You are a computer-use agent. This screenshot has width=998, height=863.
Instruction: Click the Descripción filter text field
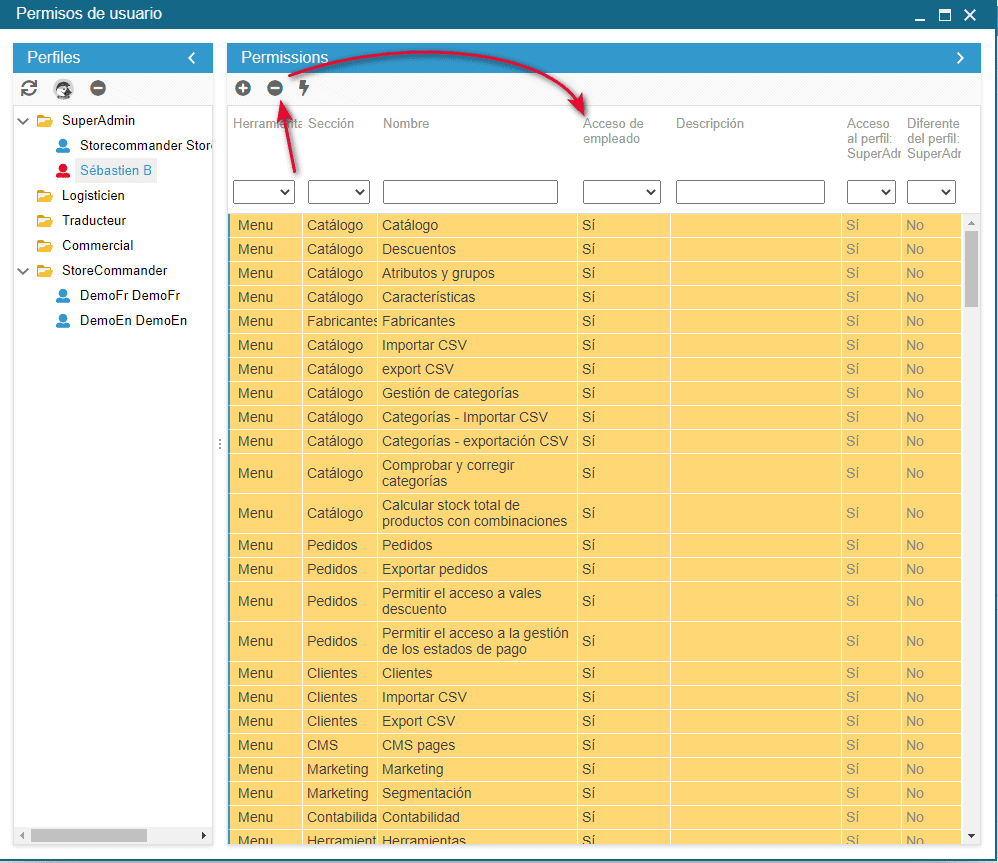point(750,192)
